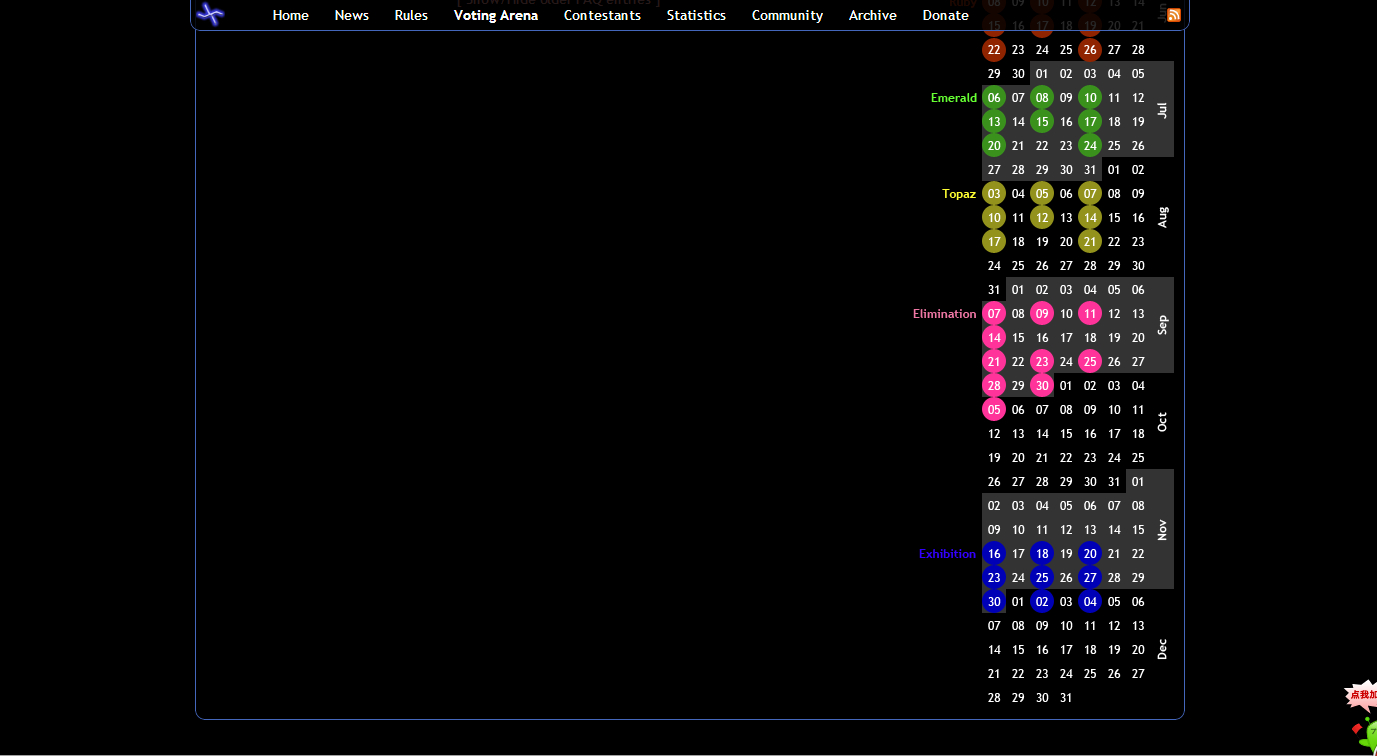Select the red June 22 match date
Image resolution: width=1377 pixels, height=756 pixels.
click(x=994, y=50)
